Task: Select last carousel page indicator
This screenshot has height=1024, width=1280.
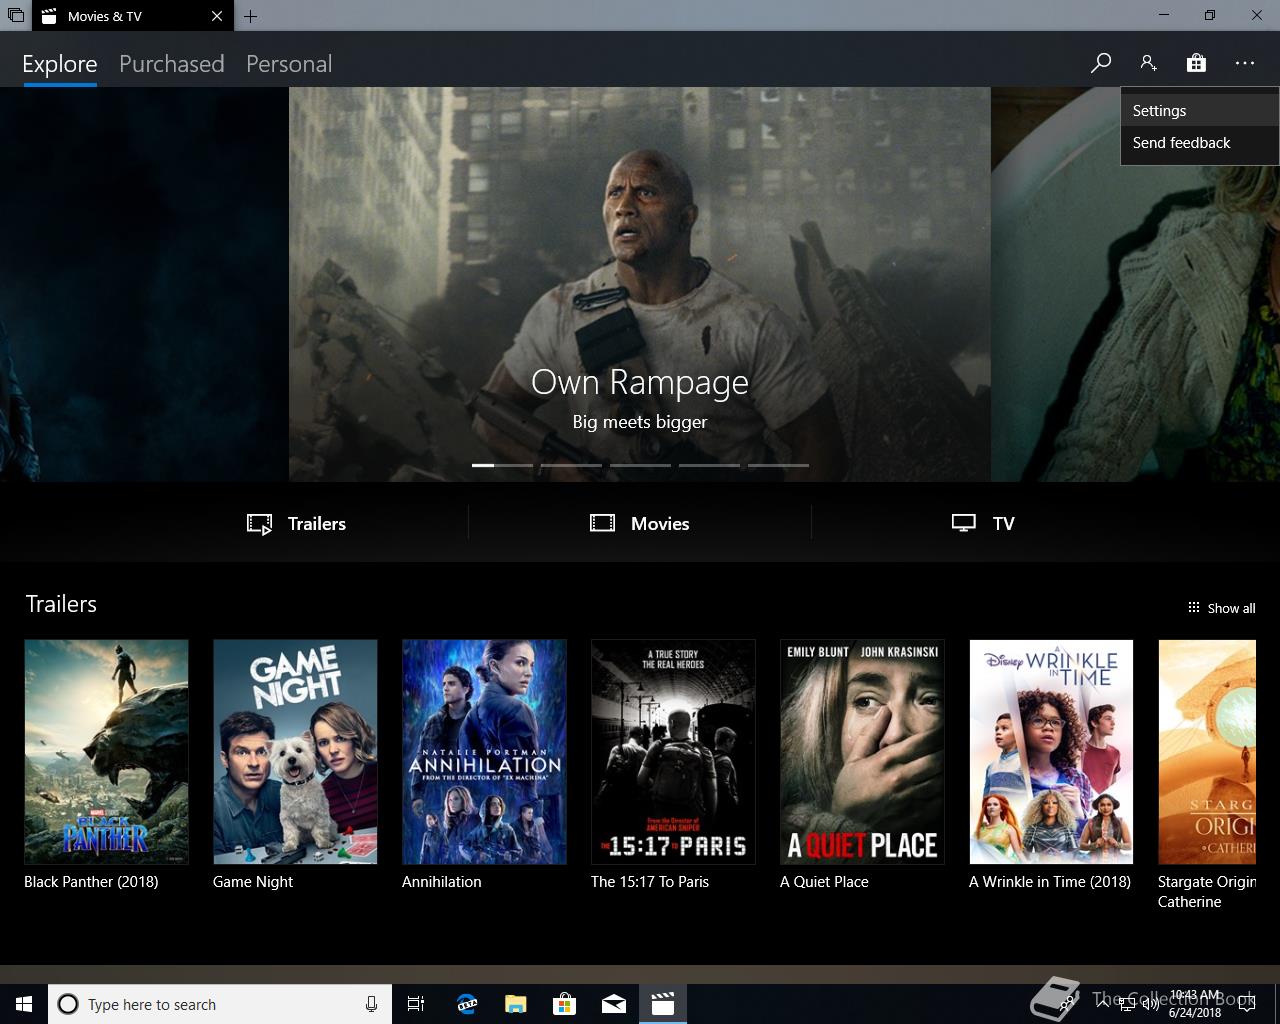Action: [778, 465]
